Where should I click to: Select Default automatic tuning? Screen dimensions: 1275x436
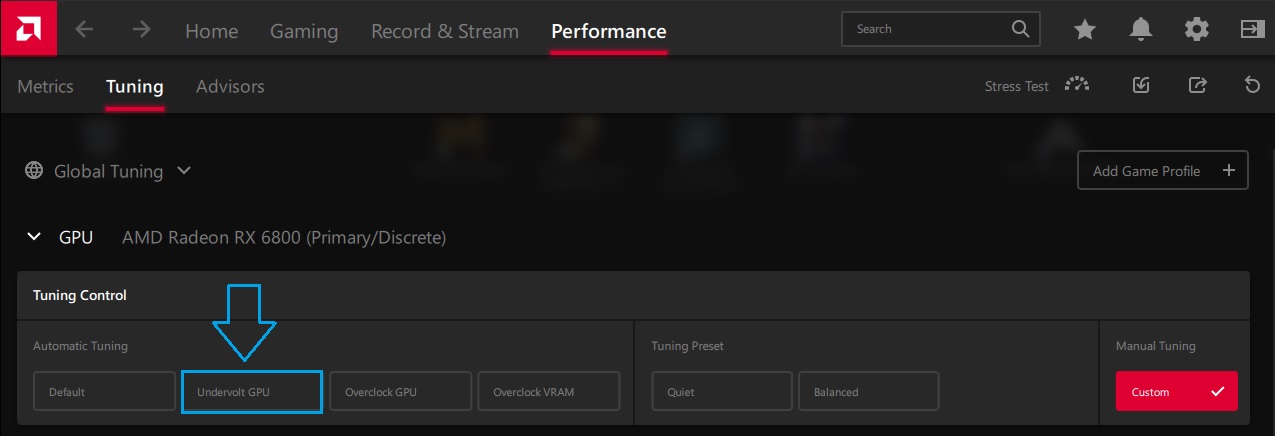pyautogui.click(x=103, y=391)
